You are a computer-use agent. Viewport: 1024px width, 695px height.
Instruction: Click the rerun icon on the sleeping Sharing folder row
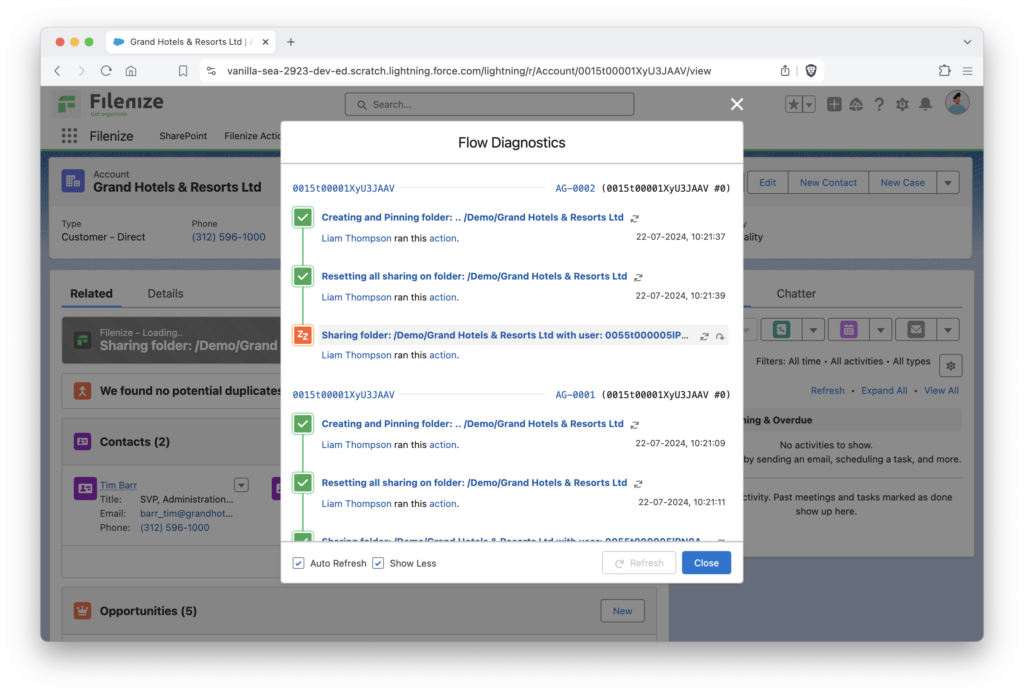[x=704, y=336]
